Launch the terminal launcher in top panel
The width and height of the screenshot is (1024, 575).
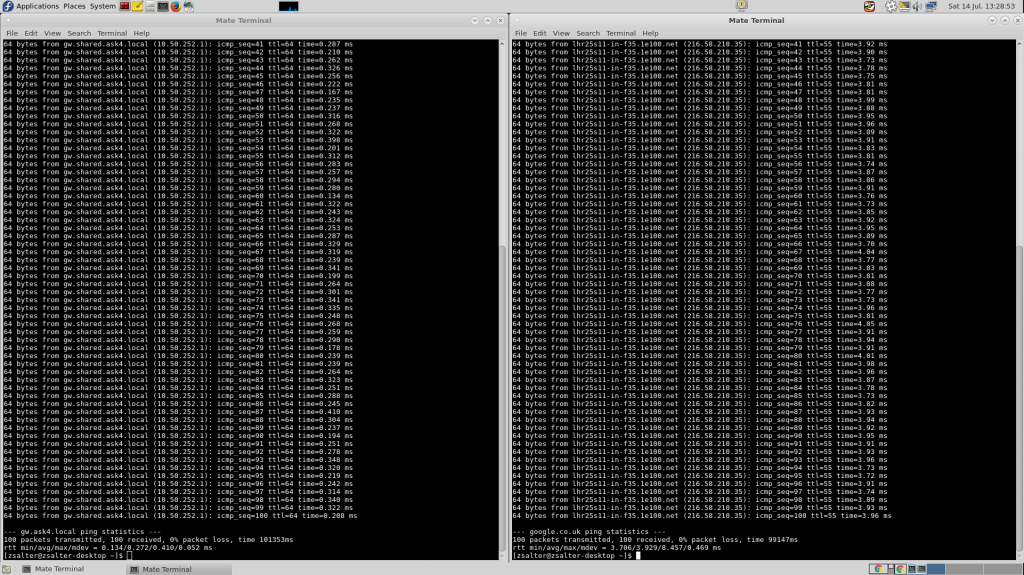coord(163,6)
